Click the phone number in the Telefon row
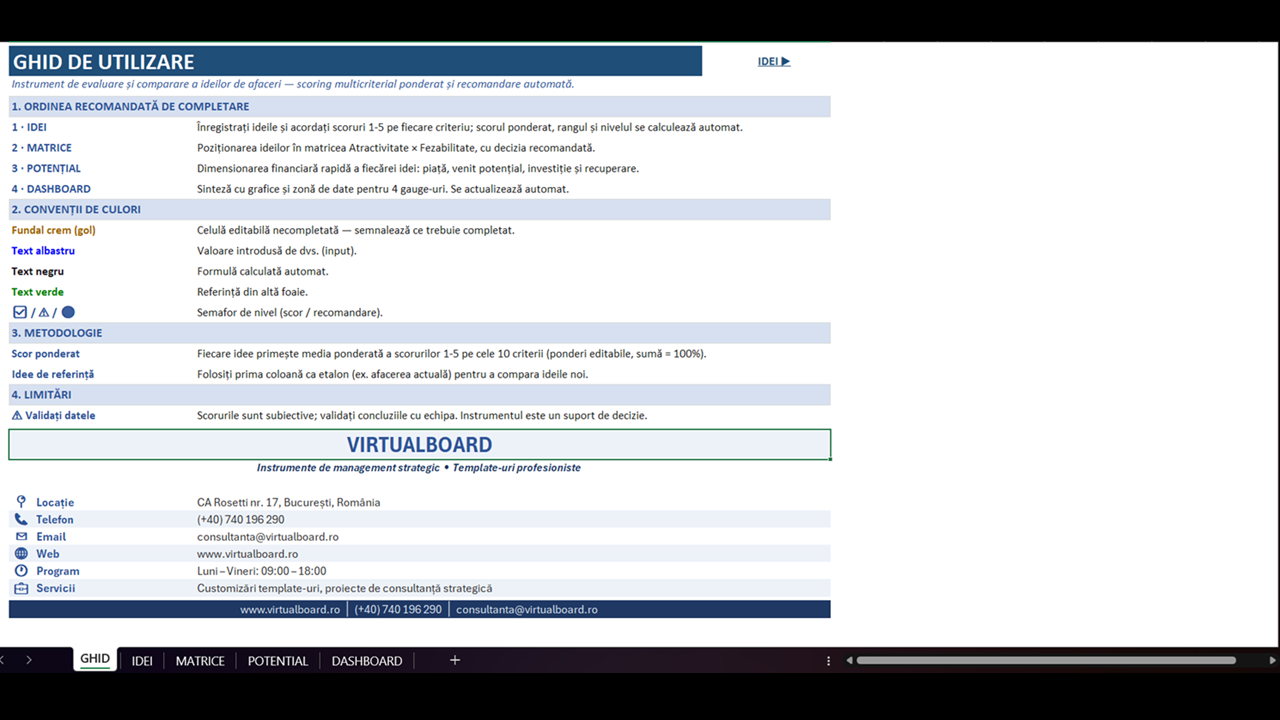Viewport: 1280px width, 720px height. [240, 519]
